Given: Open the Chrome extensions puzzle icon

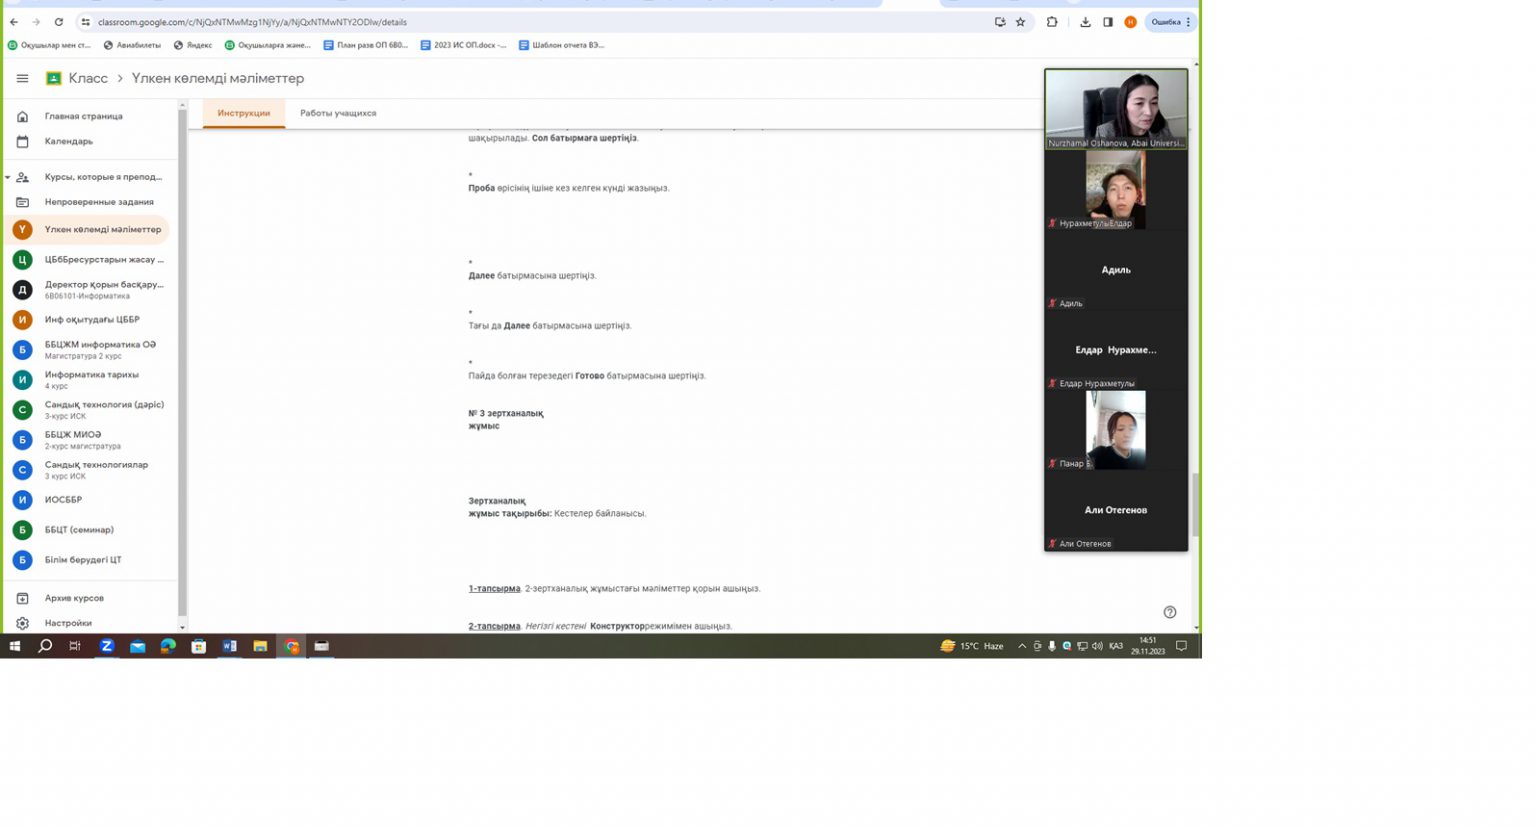Looking at the screenshot, I should (1052, 22).
